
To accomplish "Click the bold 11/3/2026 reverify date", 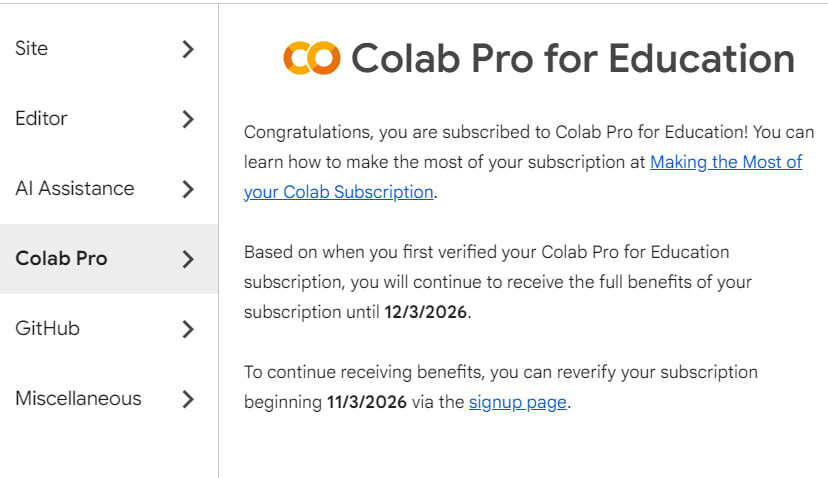I will pos(367,402).
